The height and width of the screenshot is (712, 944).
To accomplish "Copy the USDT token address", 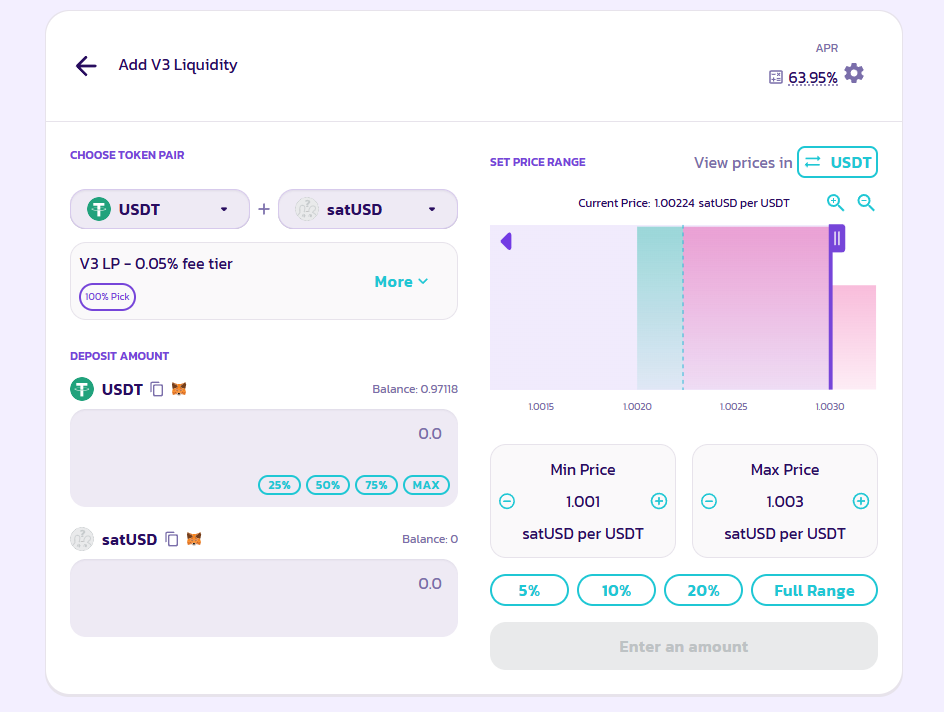I will tap(157, 389).
